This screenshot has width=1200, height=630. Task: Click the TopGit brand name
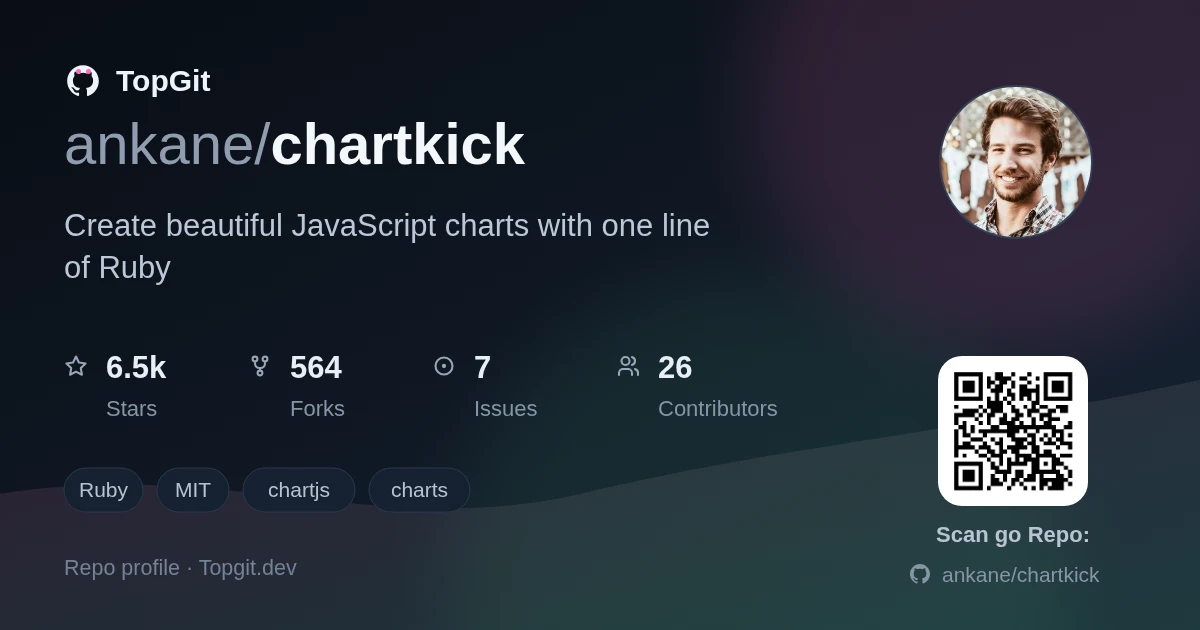coord(163,81)
